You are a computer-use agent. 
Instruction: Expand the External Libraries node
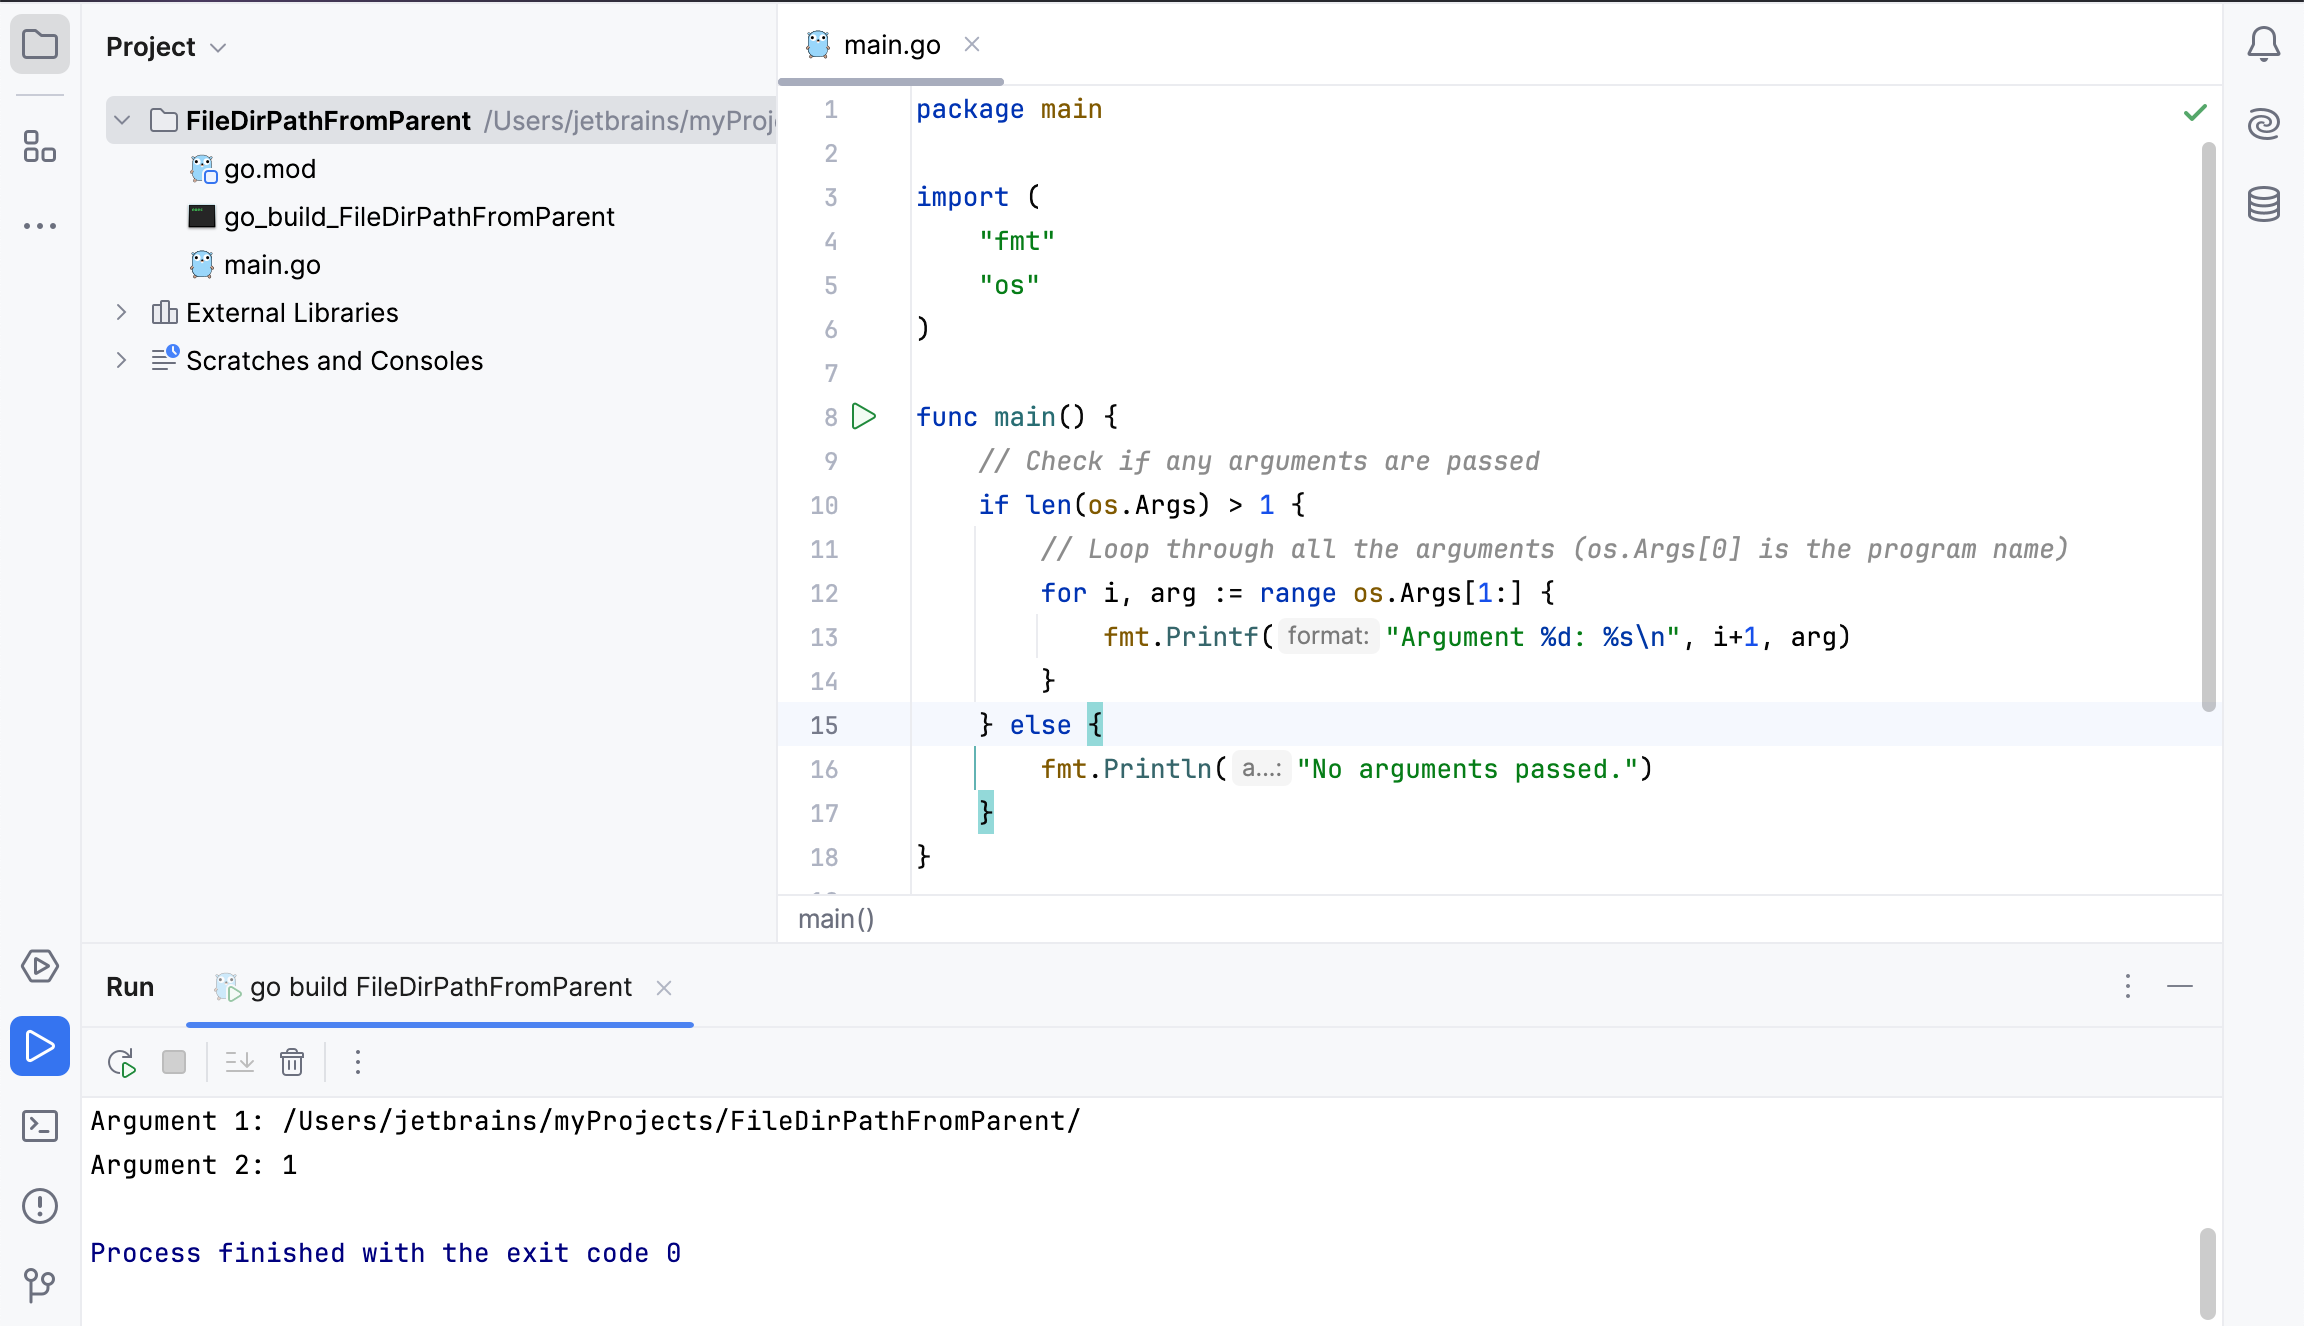coord(122,313)
